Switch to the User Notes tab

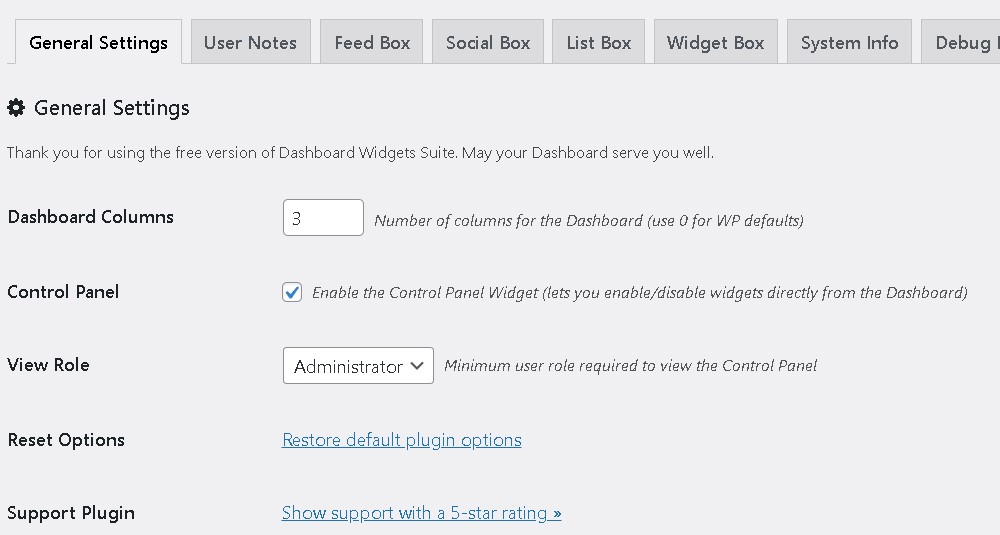[250, 43]
